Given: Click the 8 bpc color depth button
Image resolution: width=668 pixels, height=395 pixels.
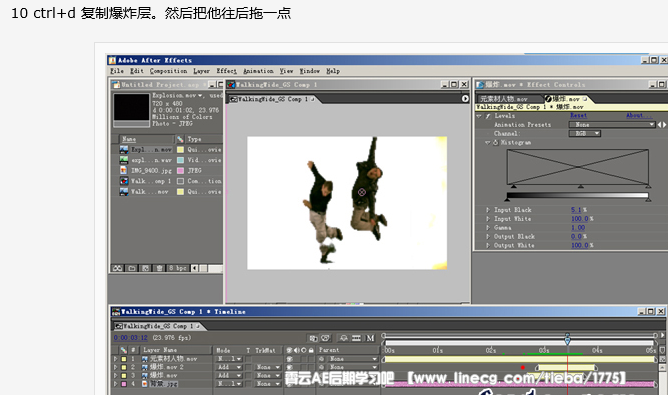Looking at the screenshot, I should point(178,268).
